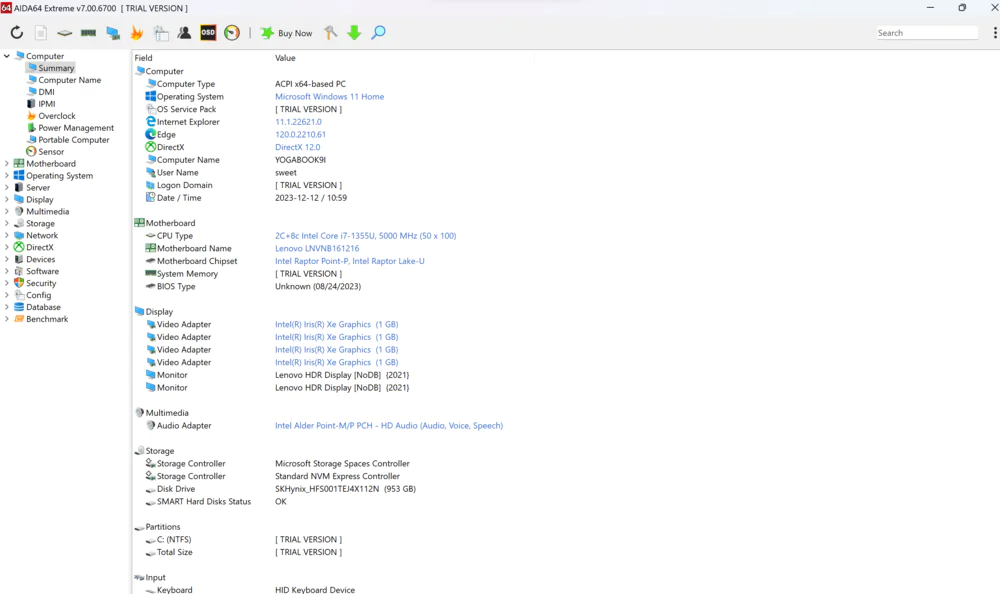The height and width of the screenshot is (594, 1000).
Task: Click the 11.1.22621.0 Internet Explorer link
Action: (298, 122)
